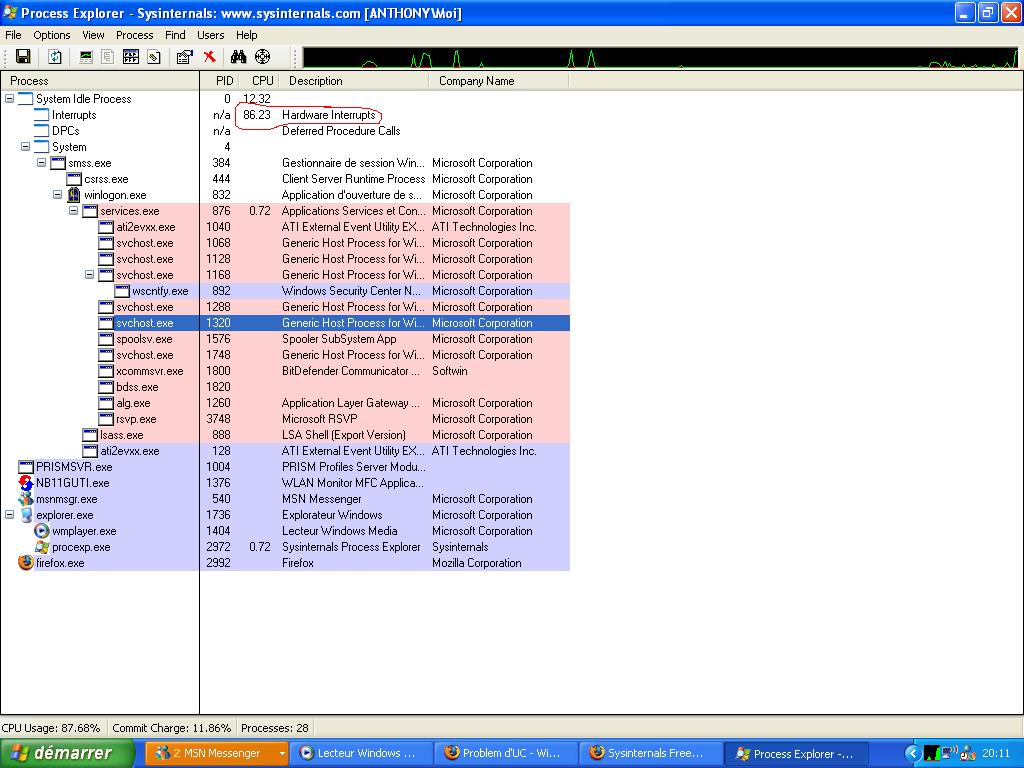This screenshot has height=768, width=1024.
Task: Open the Process menu
Action: pos(135,35)
